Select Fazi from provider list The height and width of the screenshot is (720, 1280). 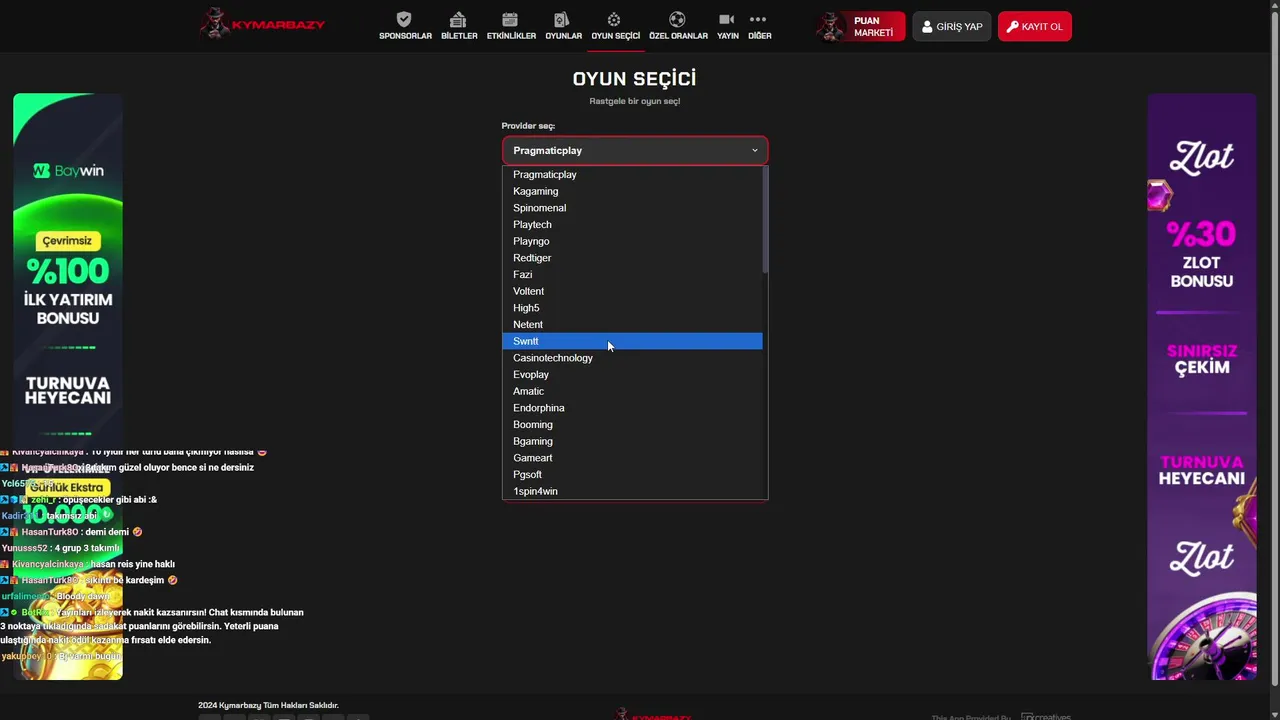click(x=632, y=274)
